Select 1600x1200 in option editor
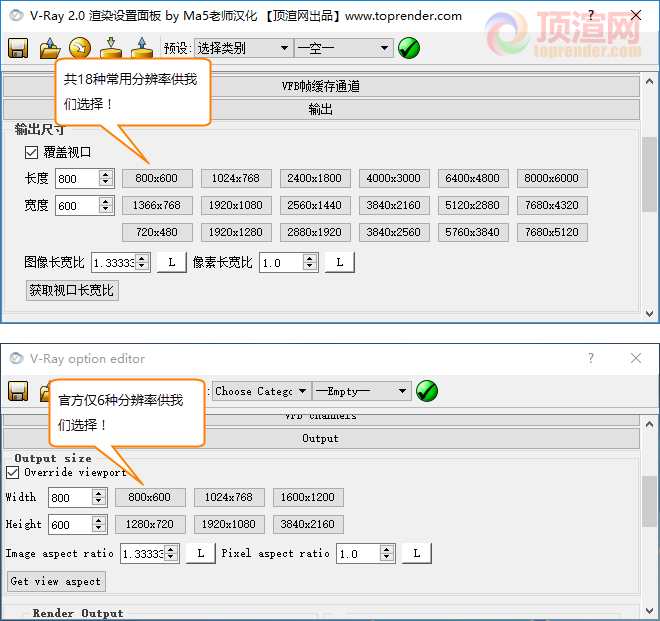Viewport: 660px width, 621px height. tap(308, 497)
